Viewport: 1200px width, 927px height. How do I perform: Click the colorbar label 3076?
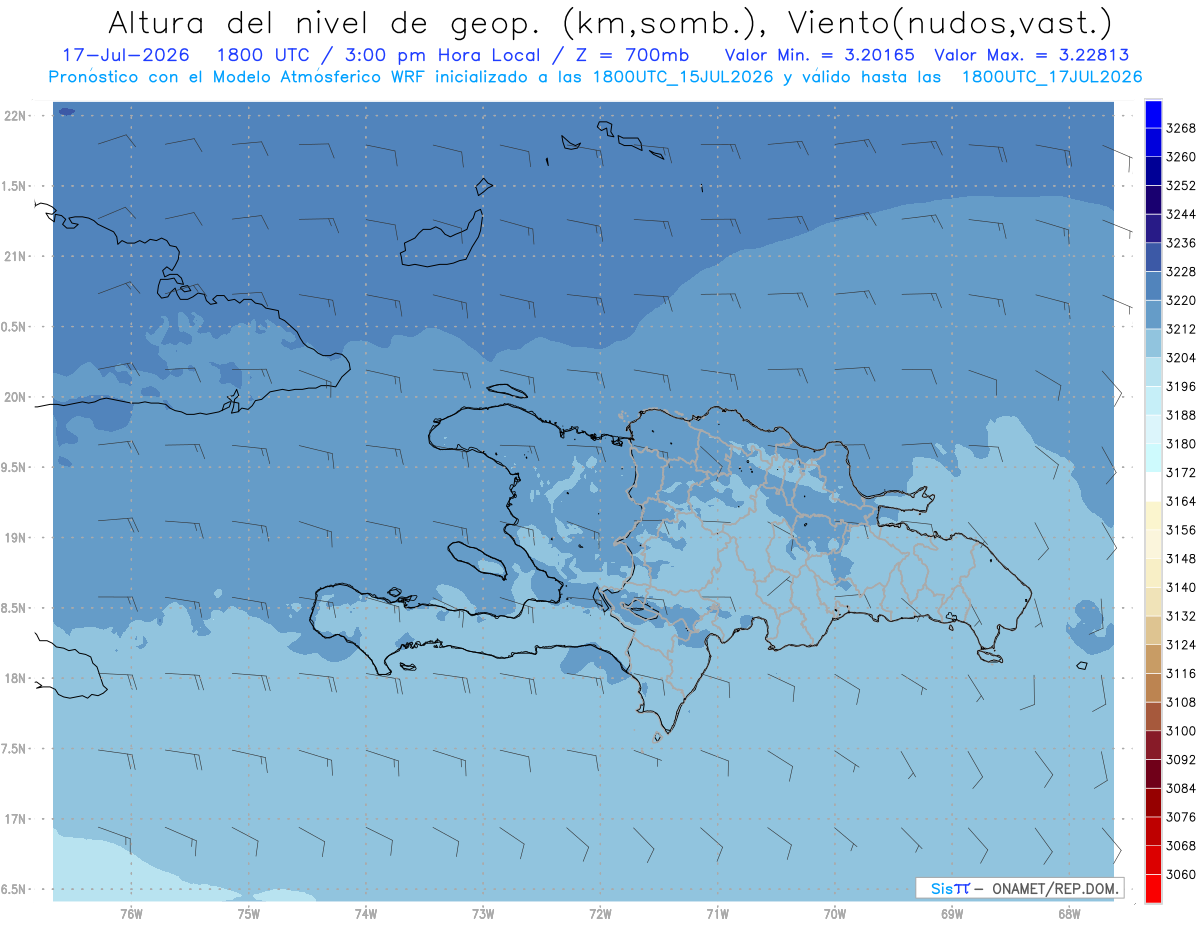tap(1181, 817)
